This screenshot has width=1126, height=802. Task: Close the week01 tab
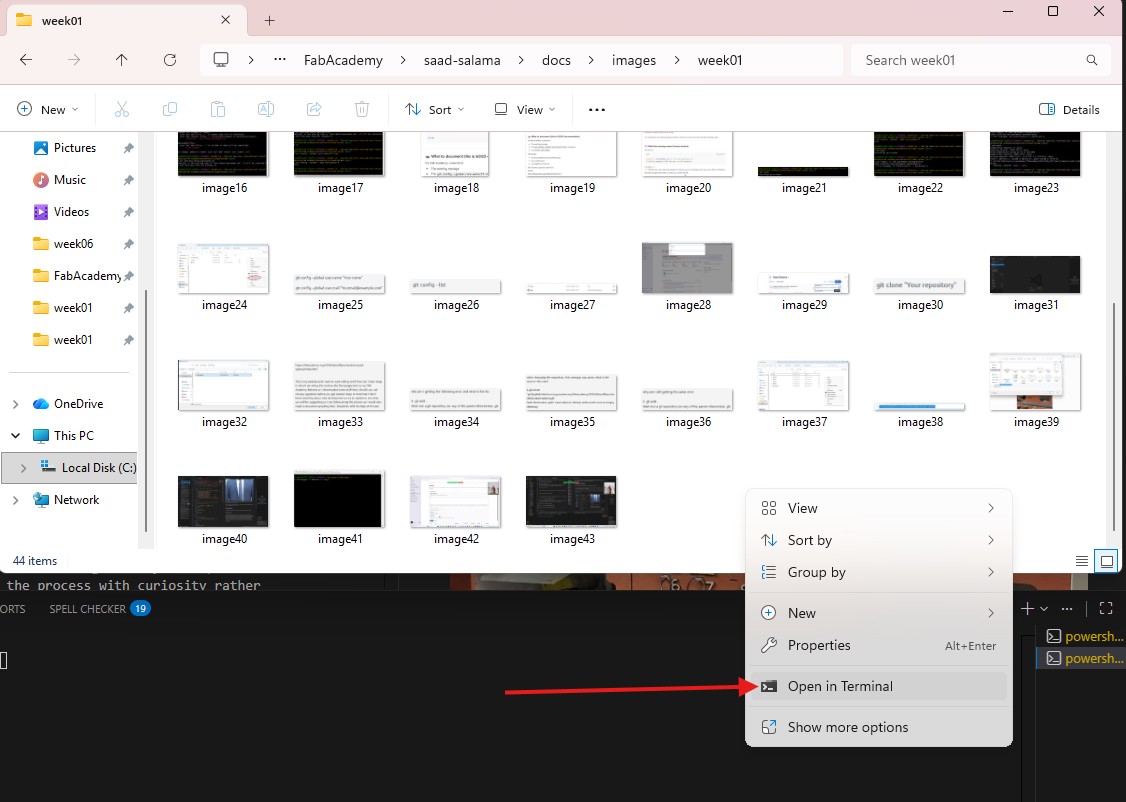(x=225, y=20)
